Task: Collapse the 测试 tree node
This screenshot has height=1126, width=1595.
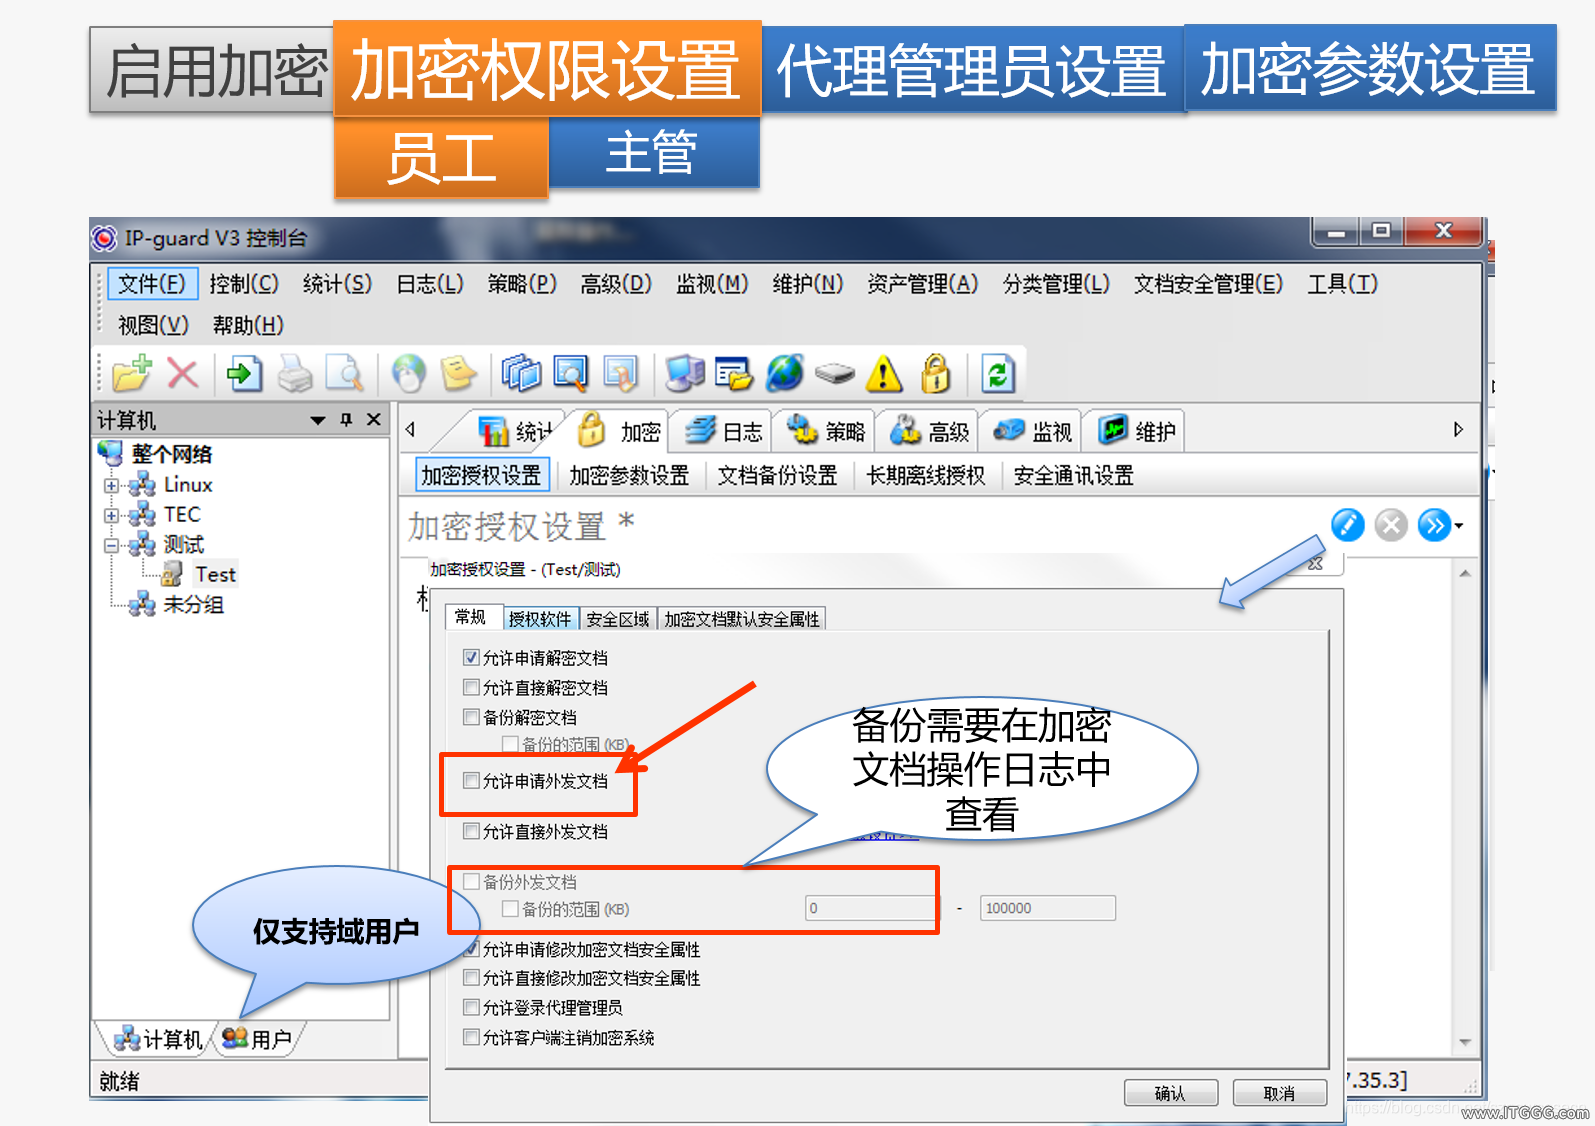Action: tap(111, 546)
